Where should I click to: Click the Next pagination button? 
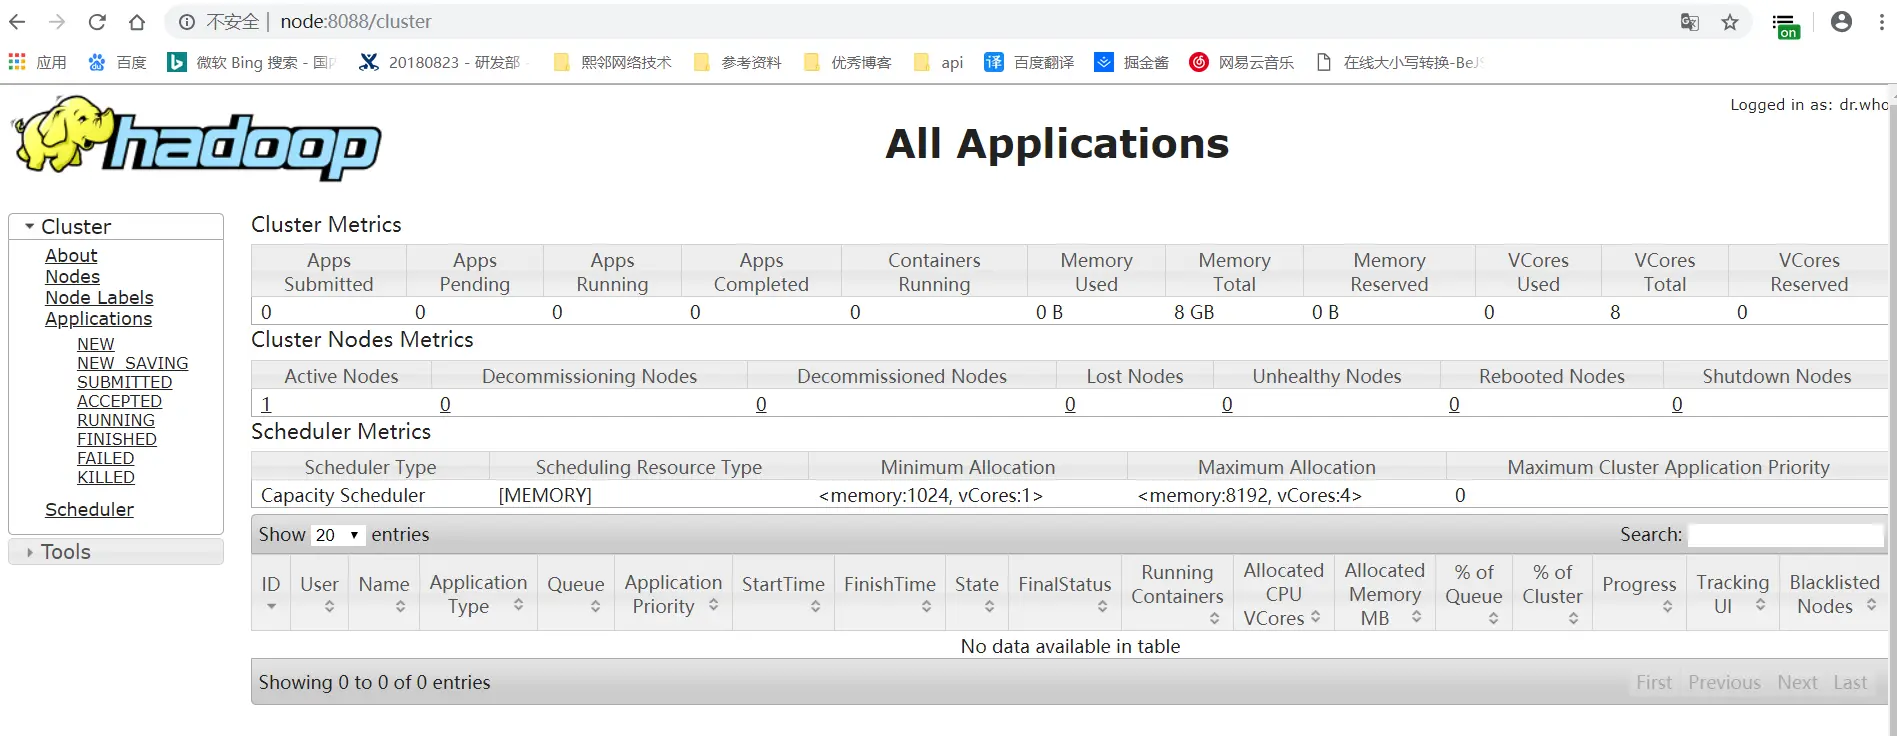point(1797,682)
